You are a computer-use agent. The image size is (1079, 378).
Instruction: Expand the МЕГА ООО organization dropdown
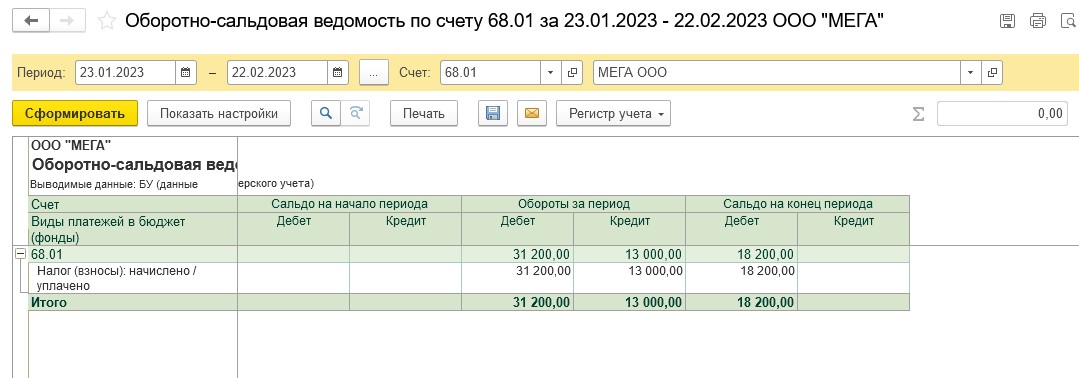click(970, 72)
